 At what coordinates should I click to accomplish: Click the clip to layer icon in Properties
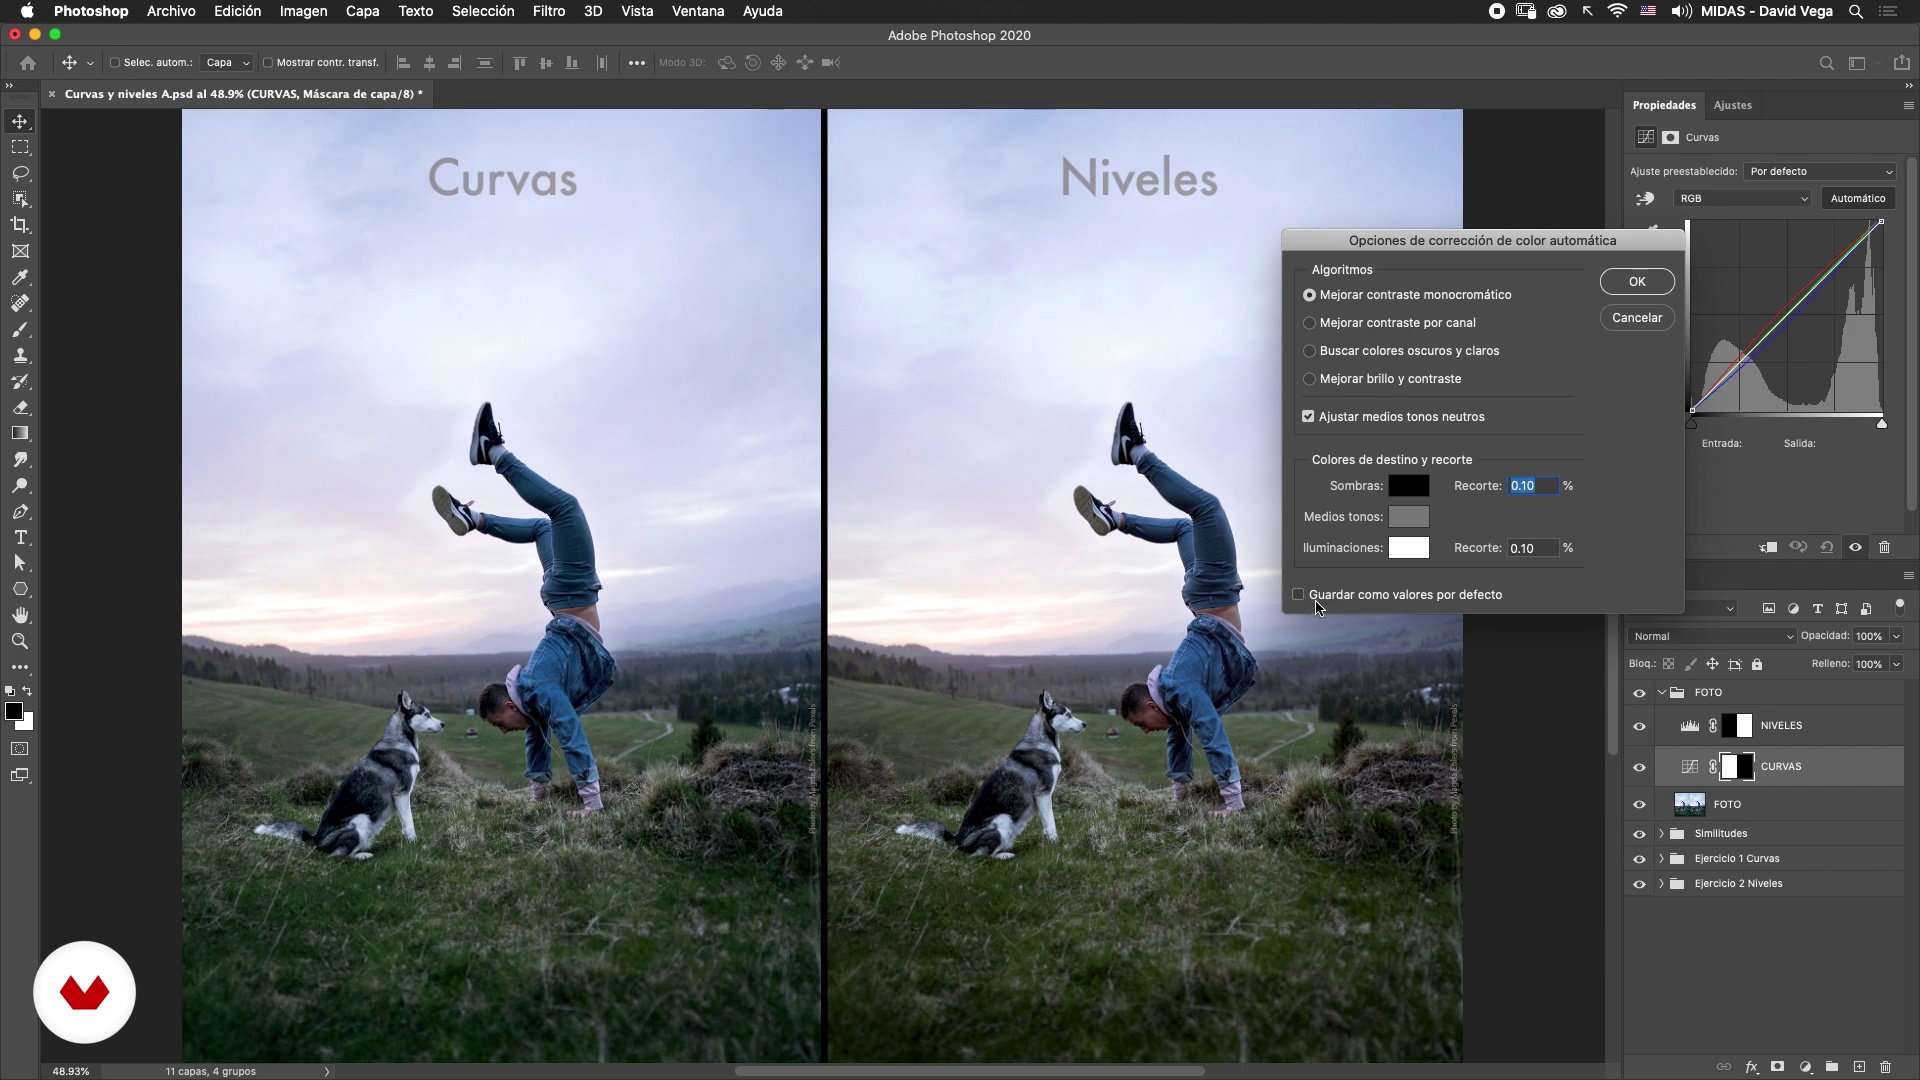coord(1768,547)
